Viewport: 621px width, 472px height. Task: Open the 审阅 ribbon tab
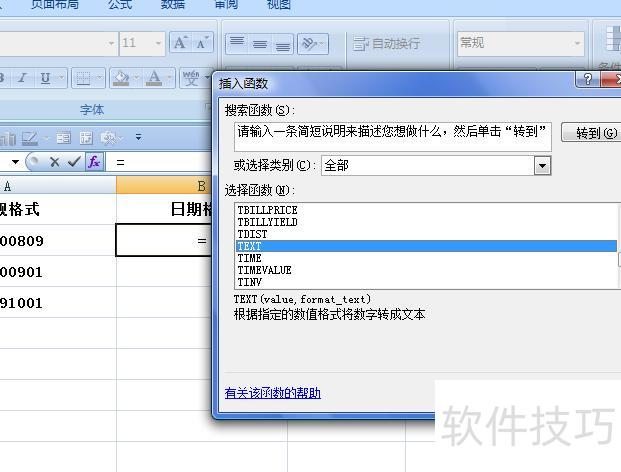[226, 5]
